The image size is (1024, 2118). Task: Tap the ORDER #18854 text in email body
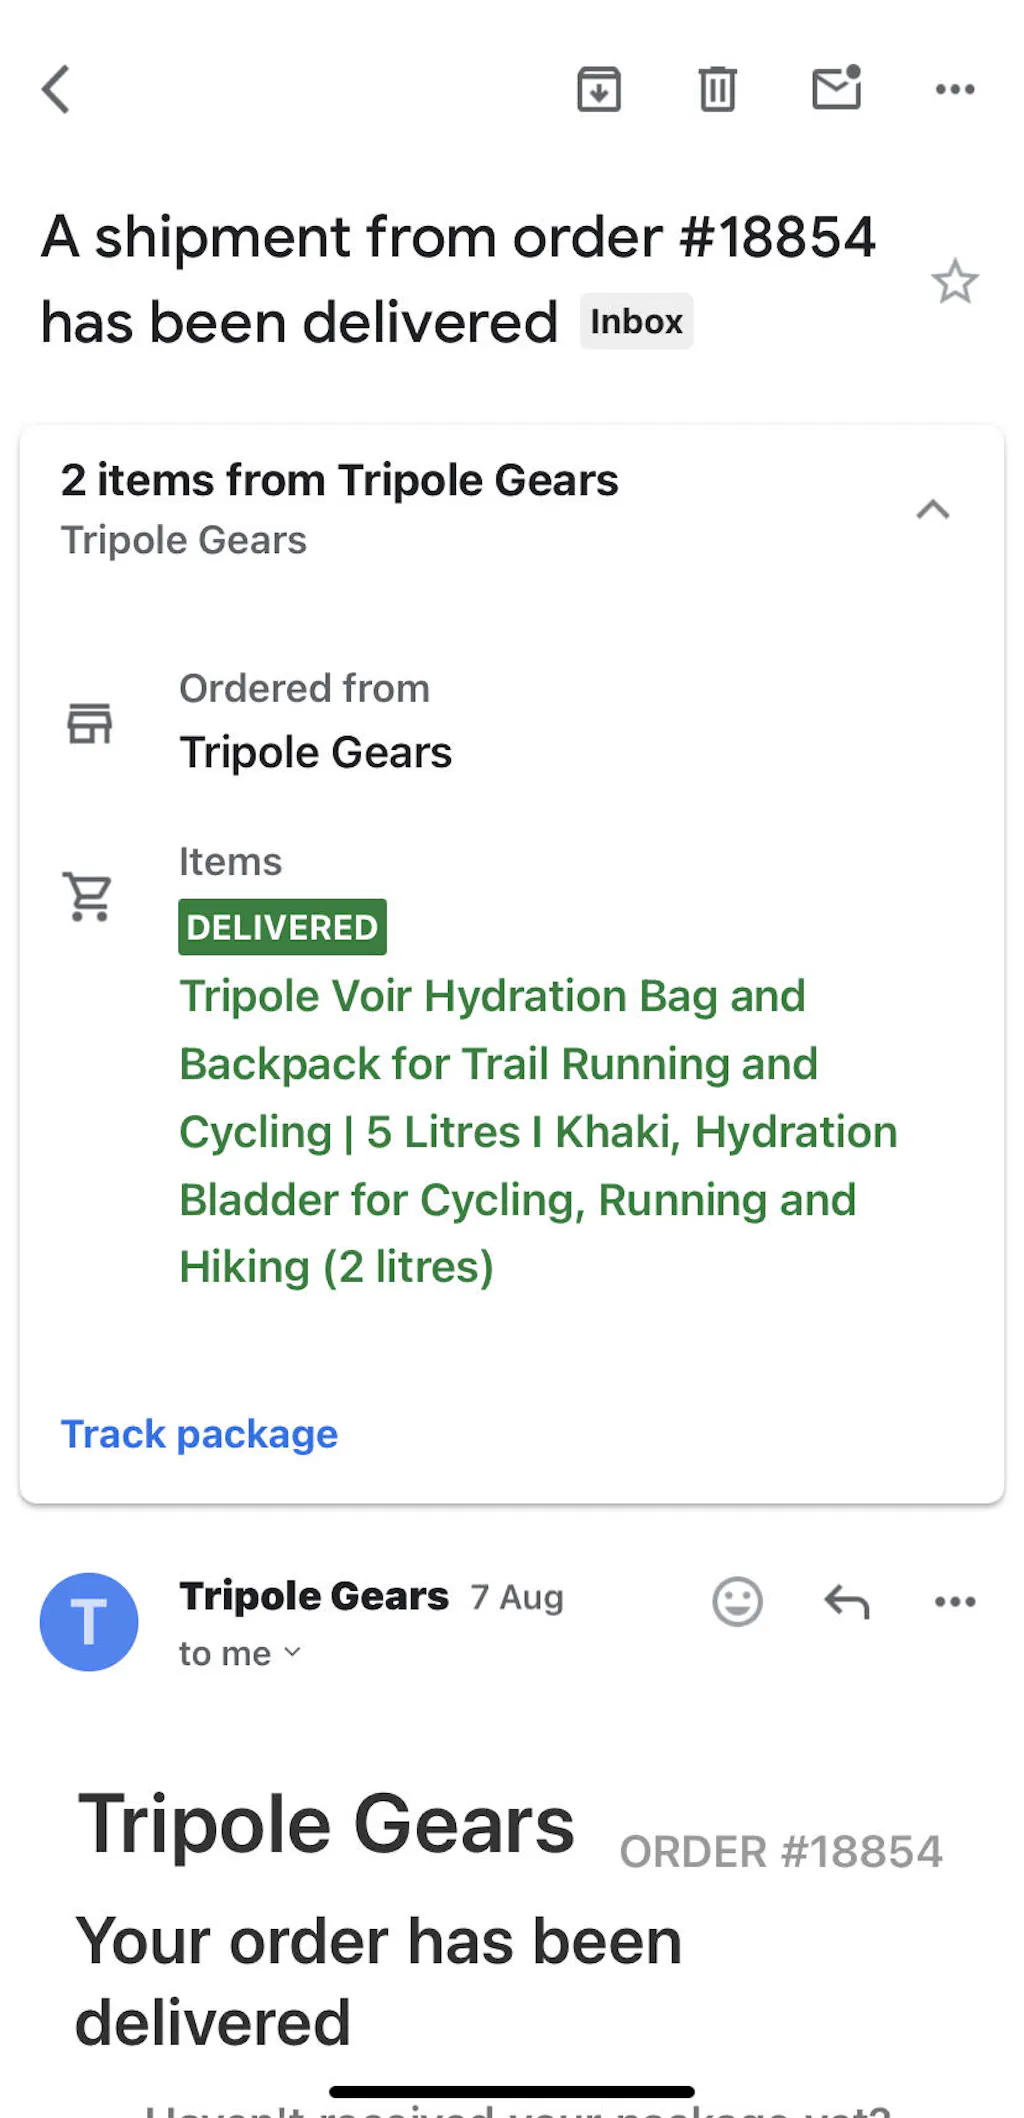[x=781, y=1852]
